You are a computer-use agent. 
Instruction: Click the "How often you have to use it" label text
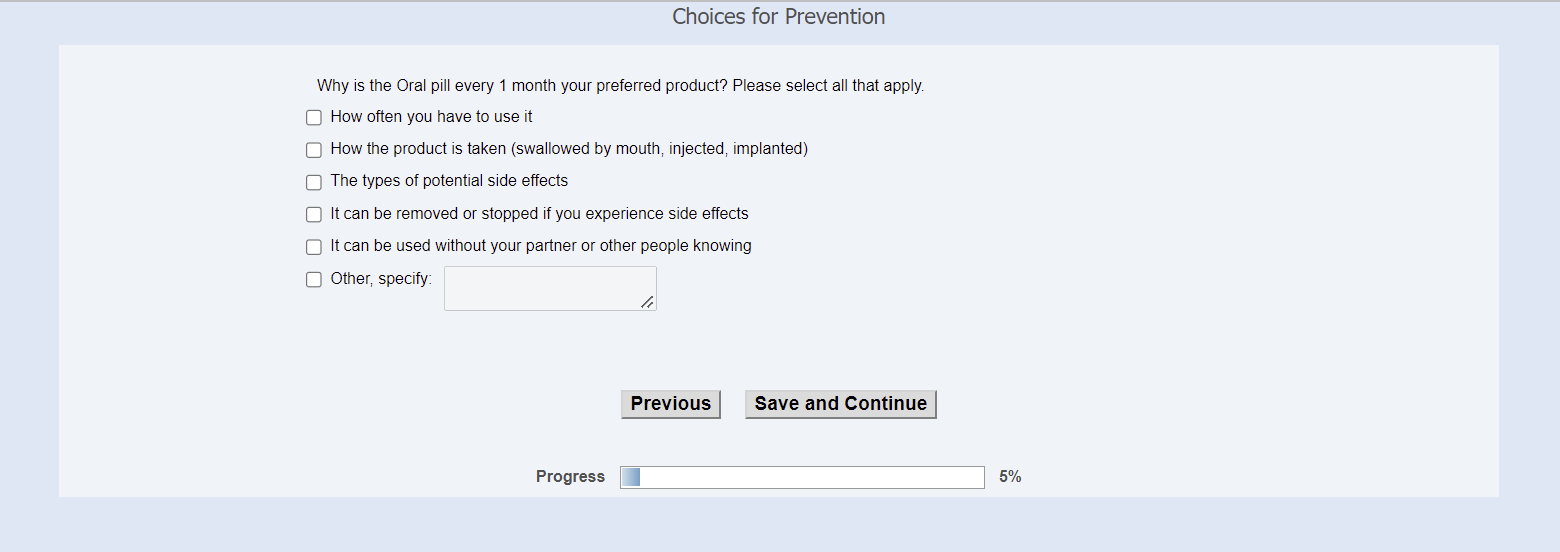431,117
